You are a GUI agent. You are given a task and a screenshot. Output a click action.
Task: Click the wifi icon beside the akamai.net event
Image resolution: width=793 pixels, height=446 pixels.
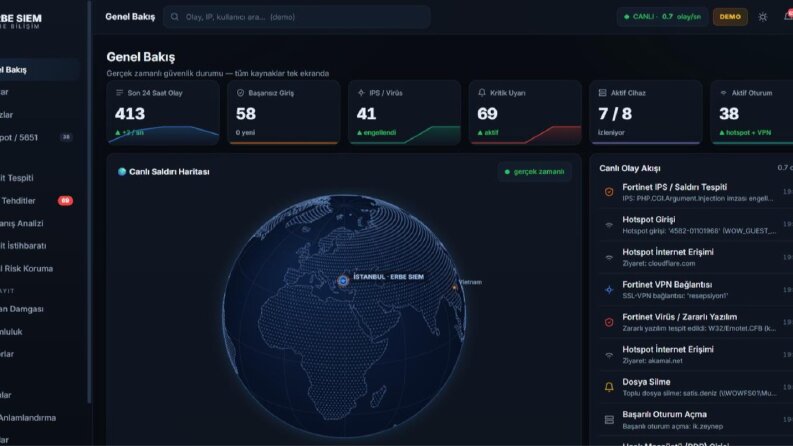609,354
